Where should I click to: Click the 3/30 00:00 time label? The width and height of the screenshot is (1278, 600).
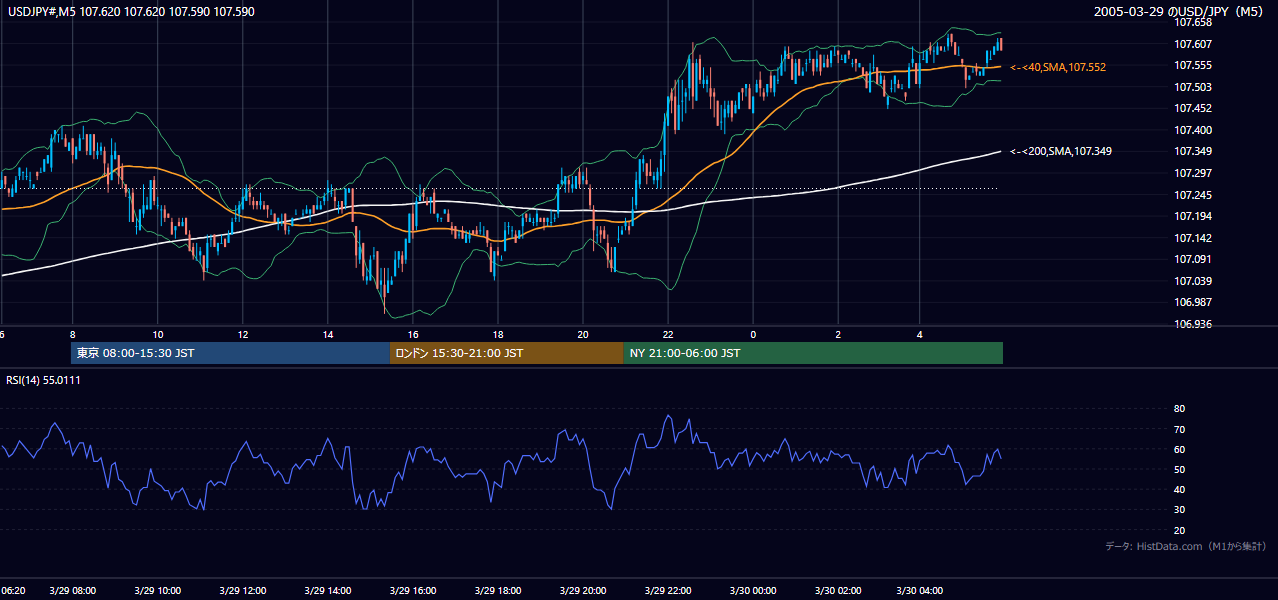[752, 590]
